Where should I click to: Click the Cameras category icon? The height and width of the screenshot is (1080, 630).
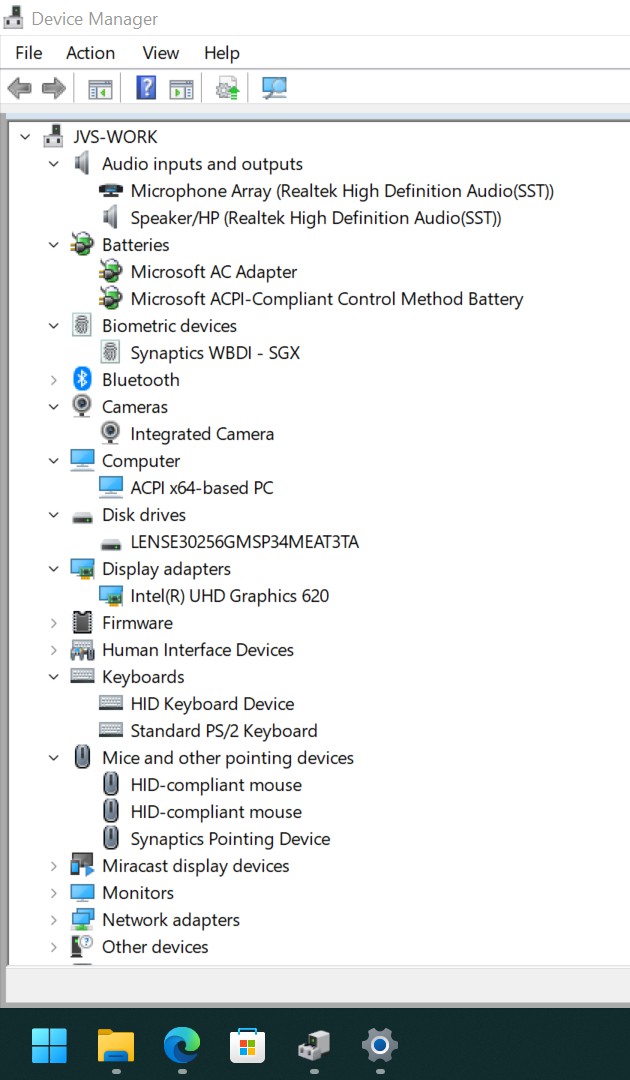[82, 406]
